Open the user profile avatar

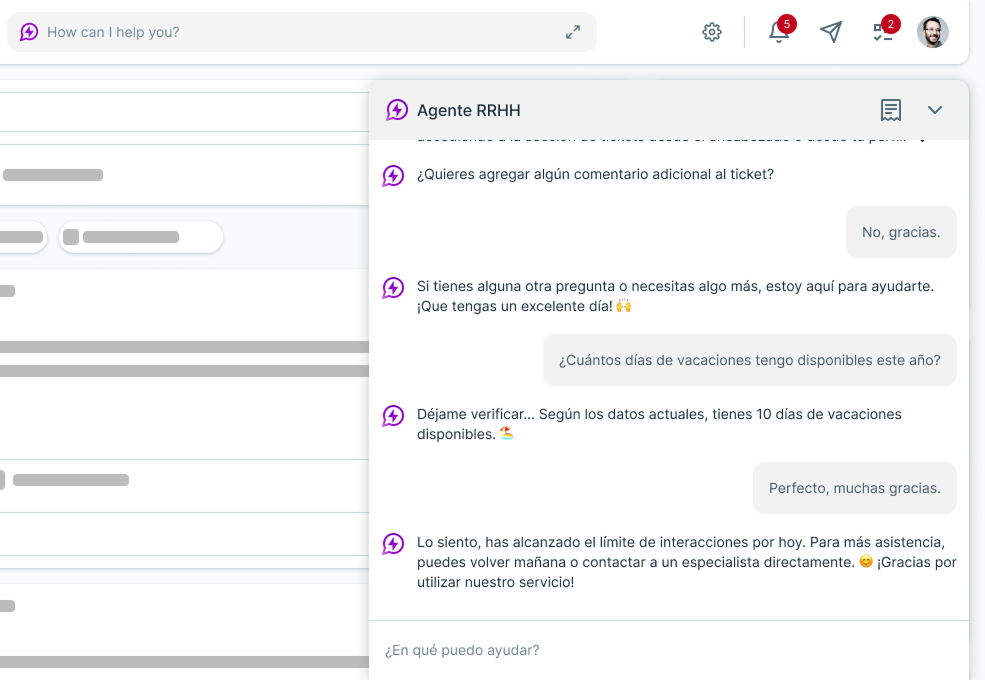point(932,32)
